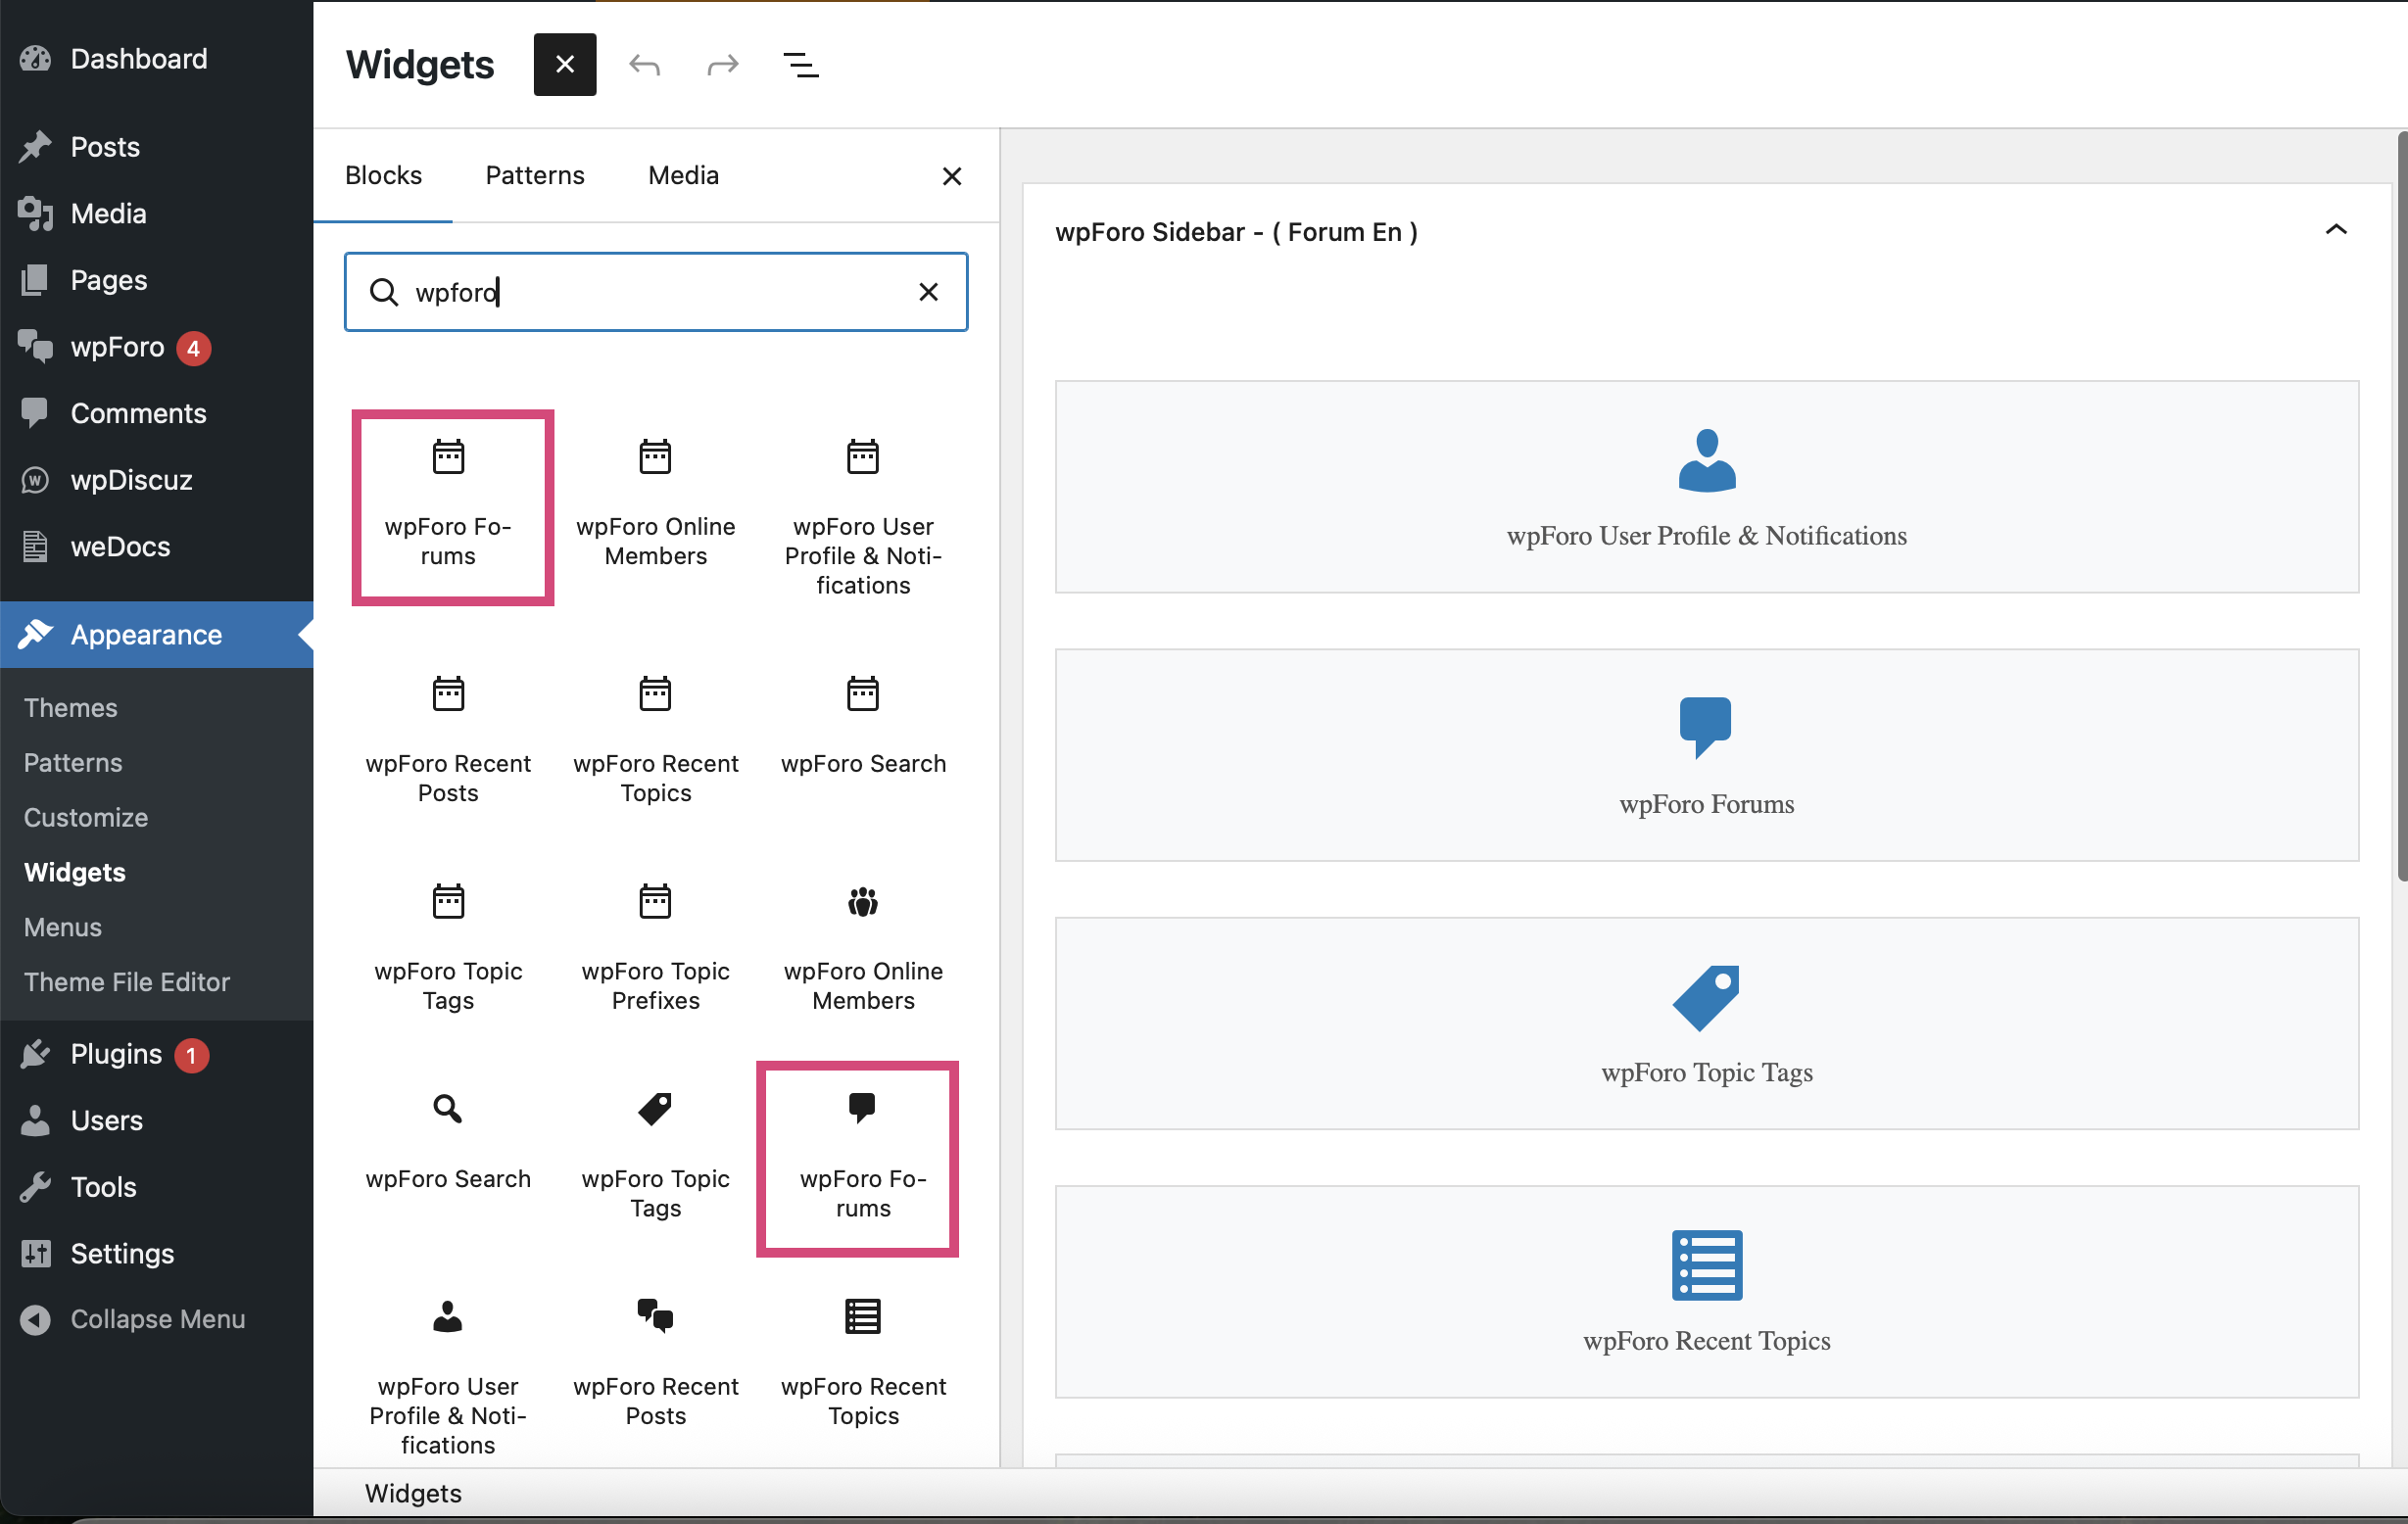Switch to the Media tab
Screen dimensions: 2408x1524
click(x=683, y=175)
